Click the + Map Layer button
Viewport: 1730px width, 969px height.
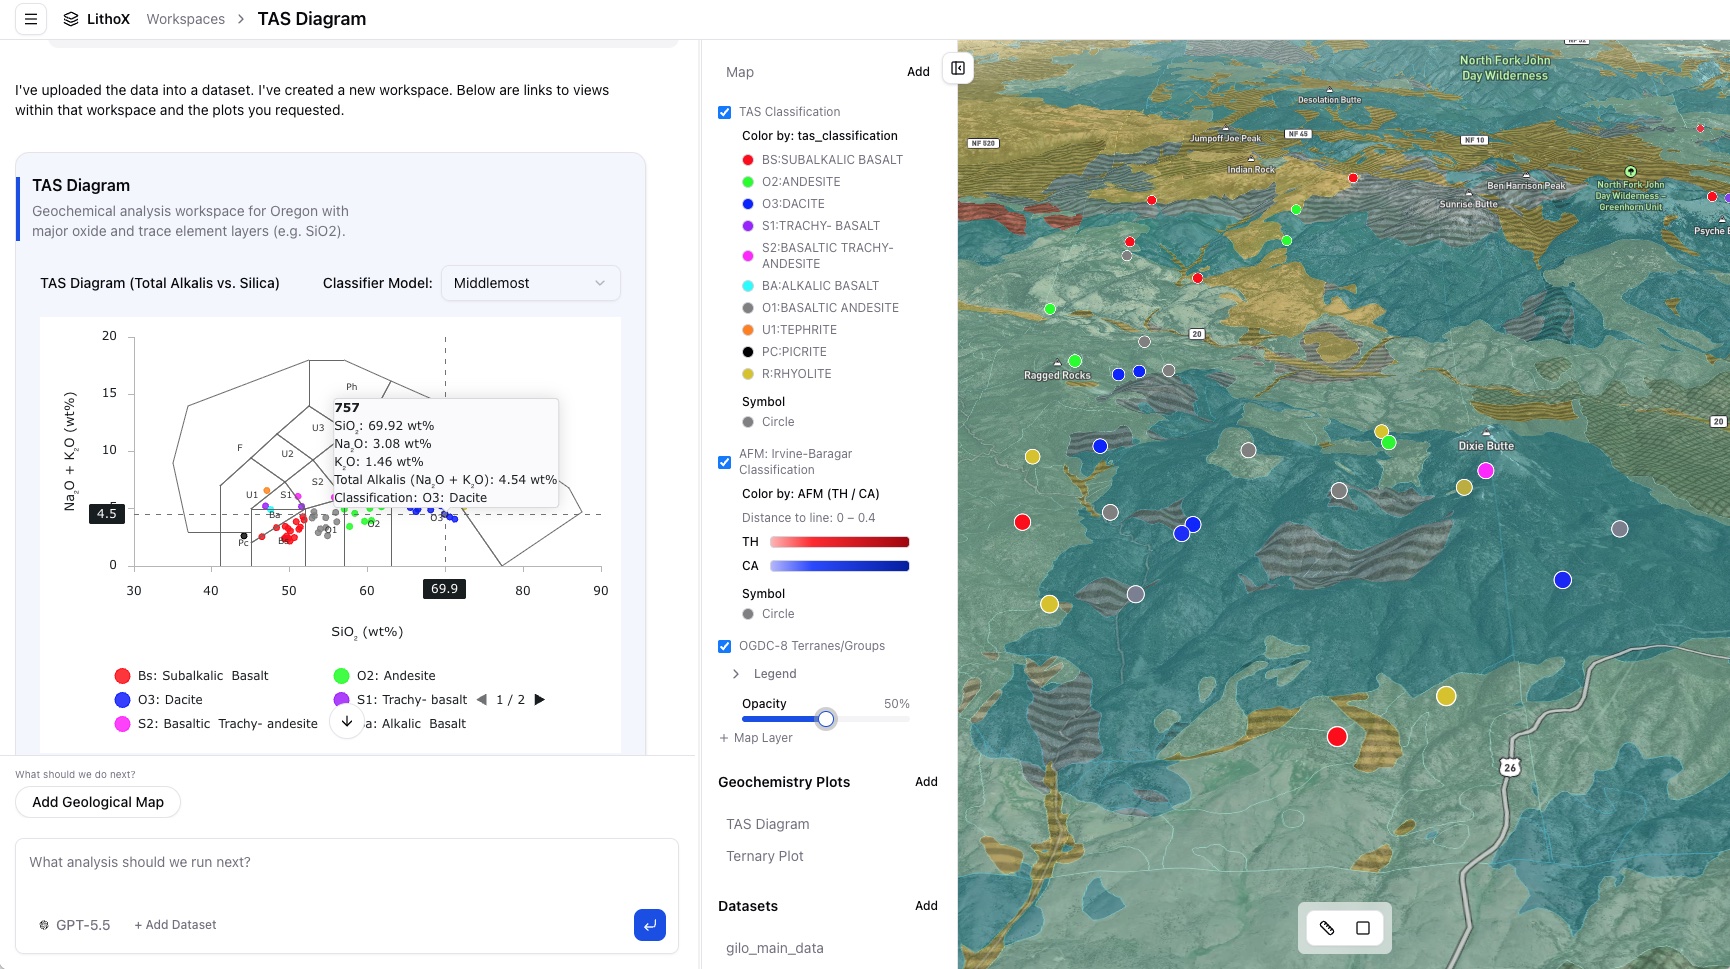point(756,738)
